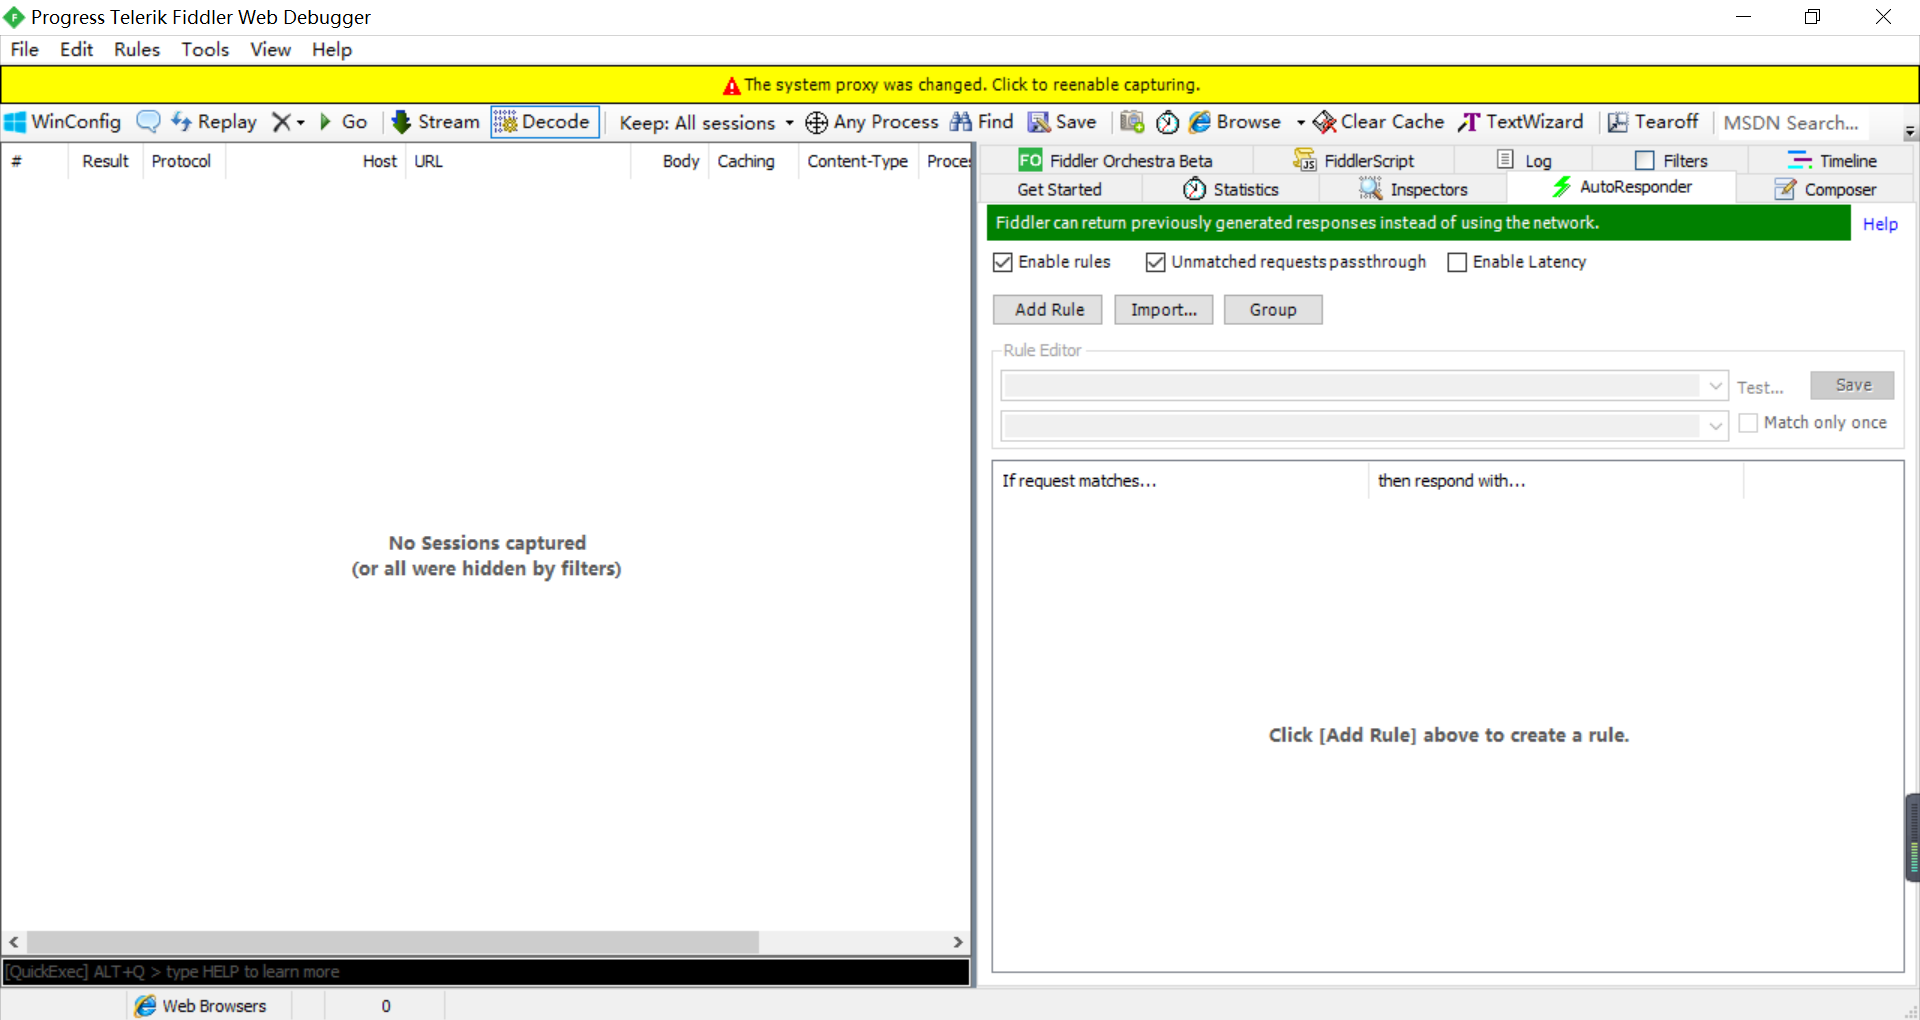Expand the toolbar overflow arrow
The image size is (1920, 1020).
pyautogui.click(x=1910, y=131)
